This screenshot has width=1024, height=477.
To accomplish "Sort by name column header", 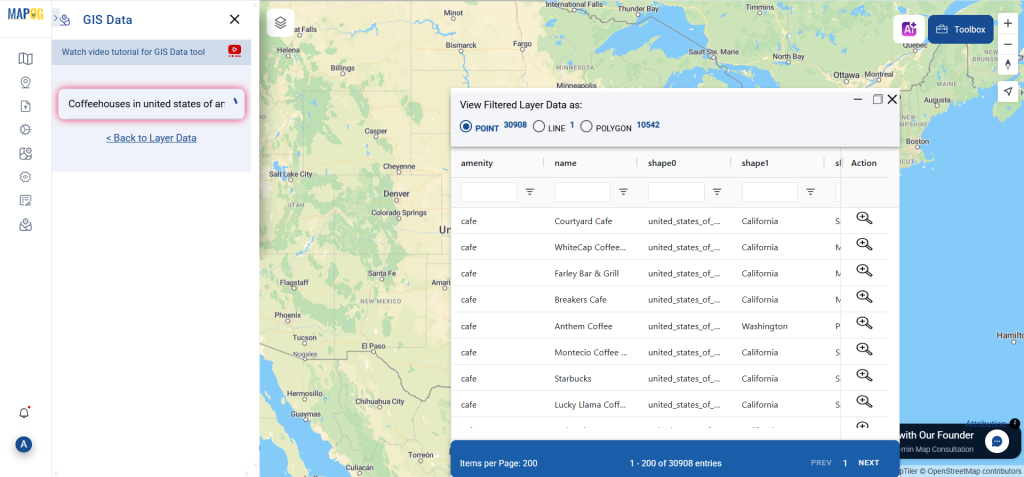I will (x=566, y=163).
